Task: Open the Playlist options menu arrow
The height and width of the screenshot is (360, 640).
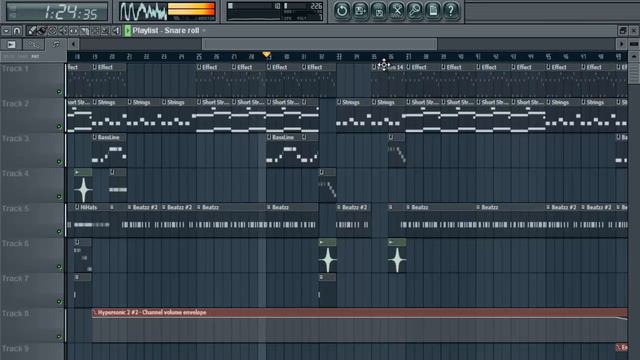Action: (6, 31)
